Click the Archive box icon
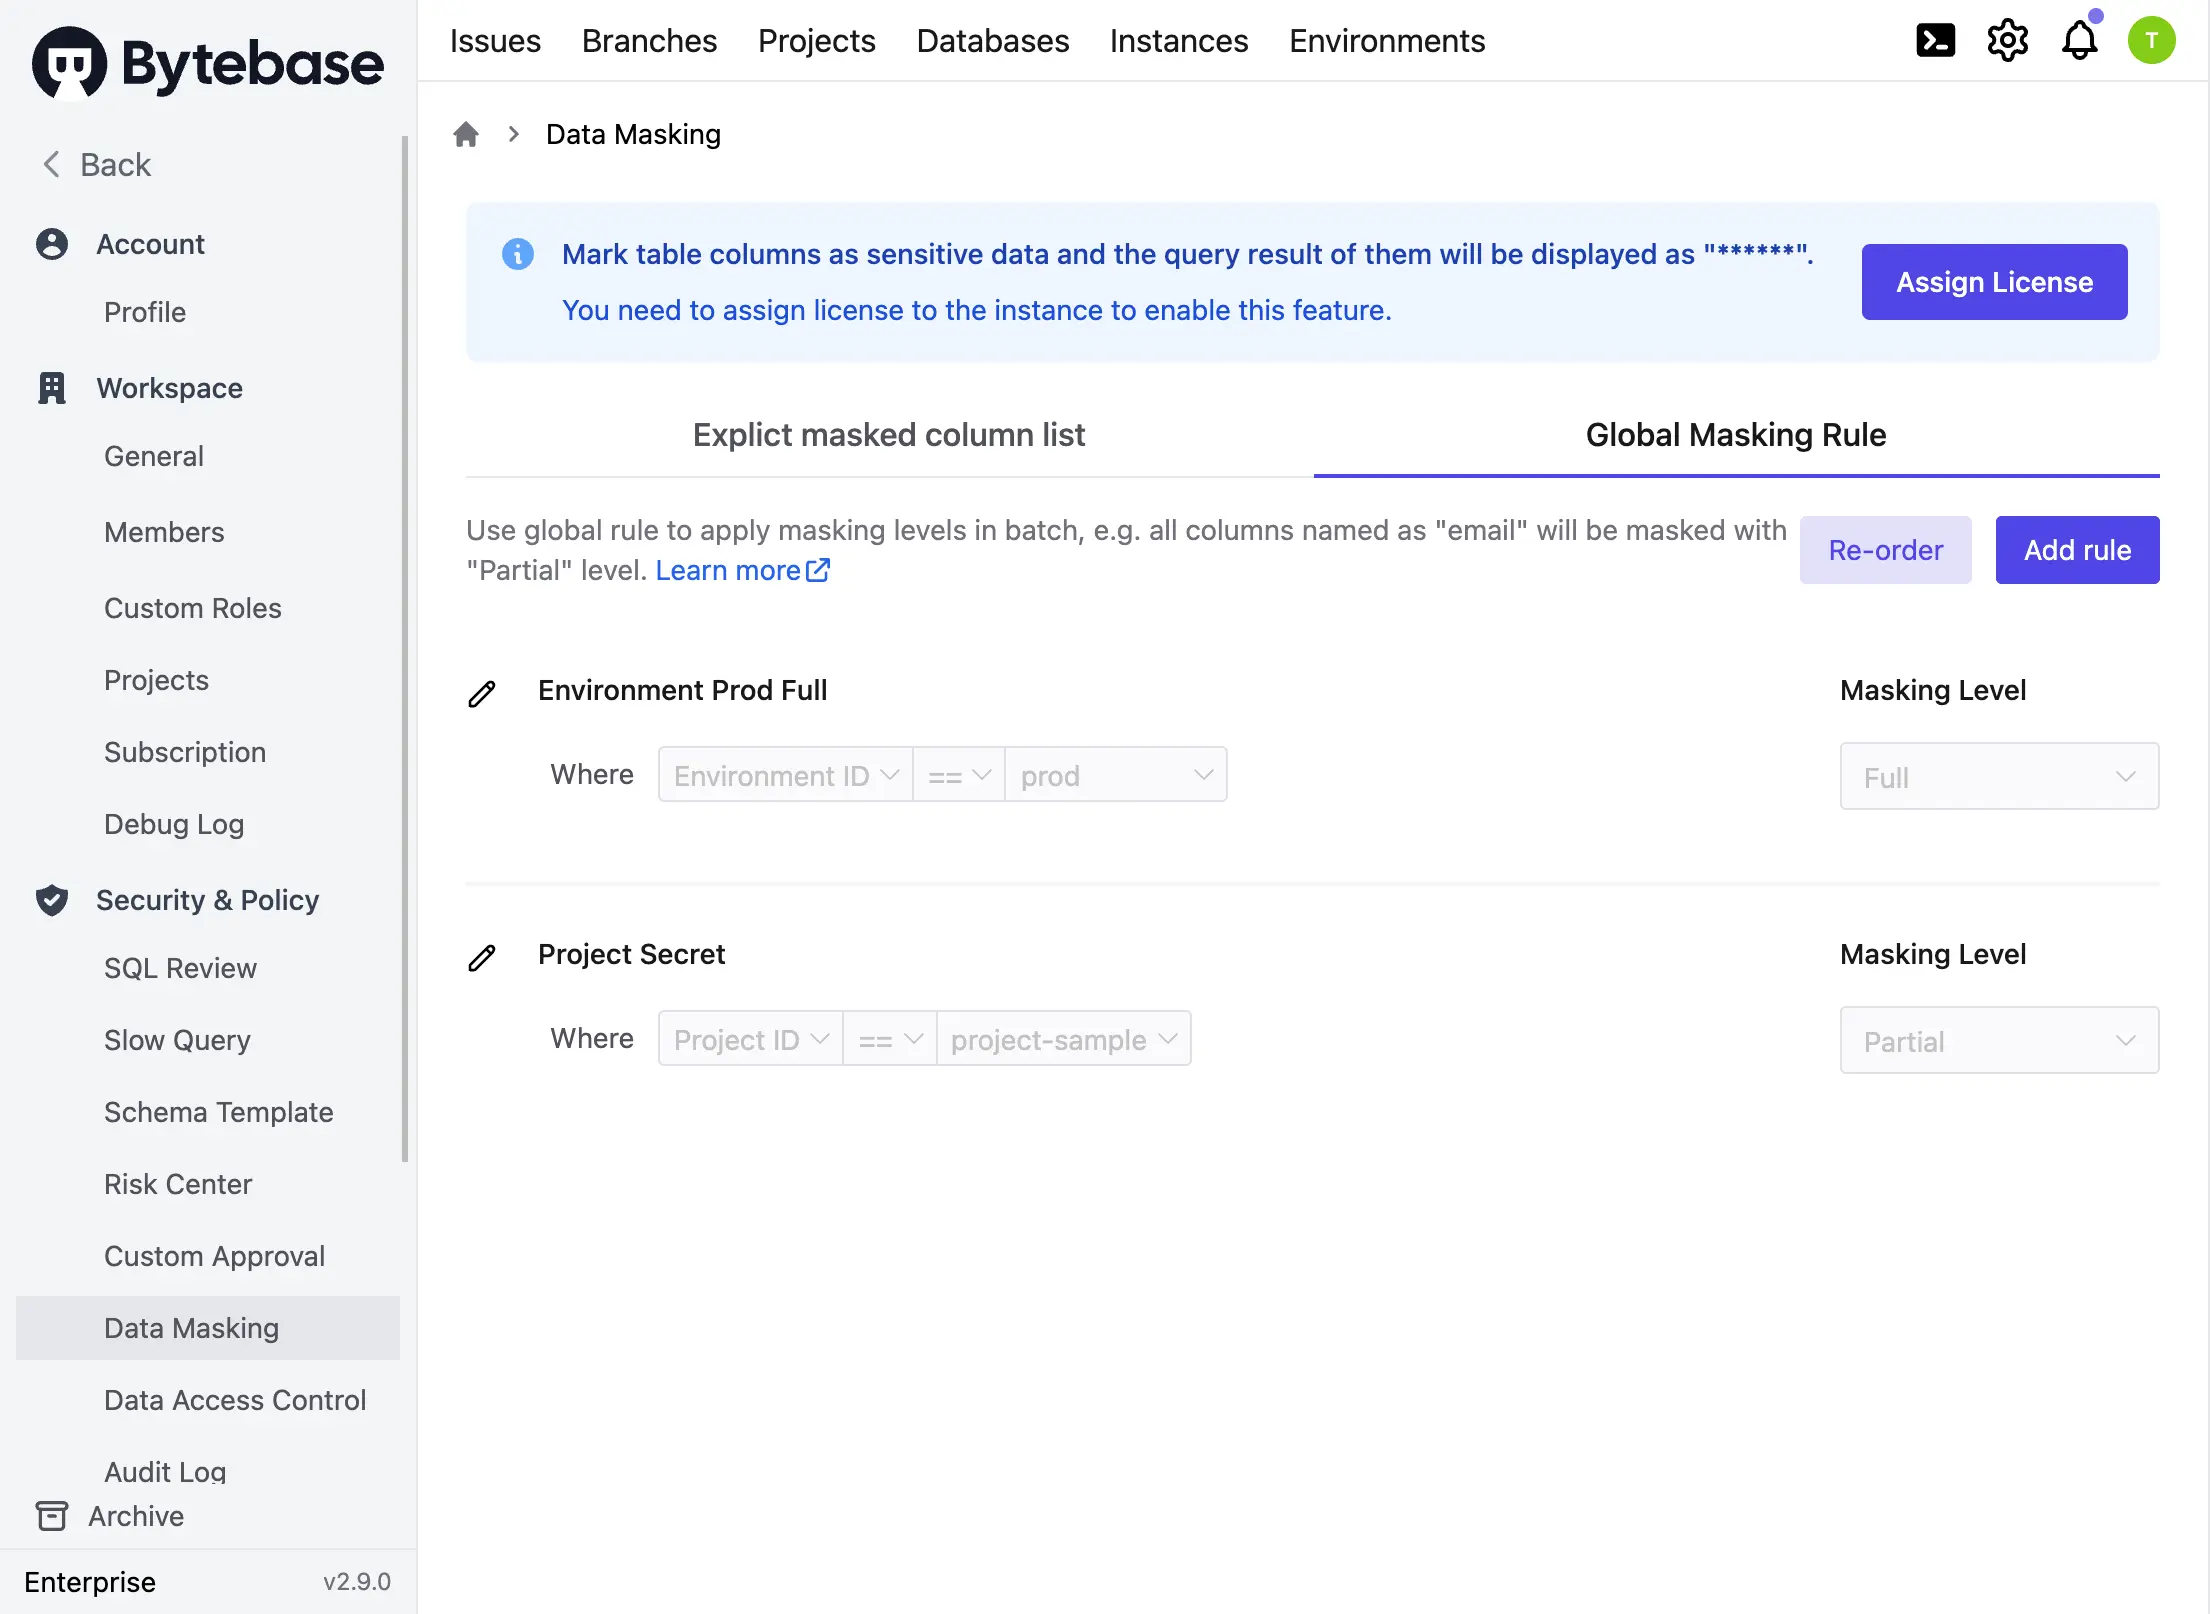 coord(52,1516)
